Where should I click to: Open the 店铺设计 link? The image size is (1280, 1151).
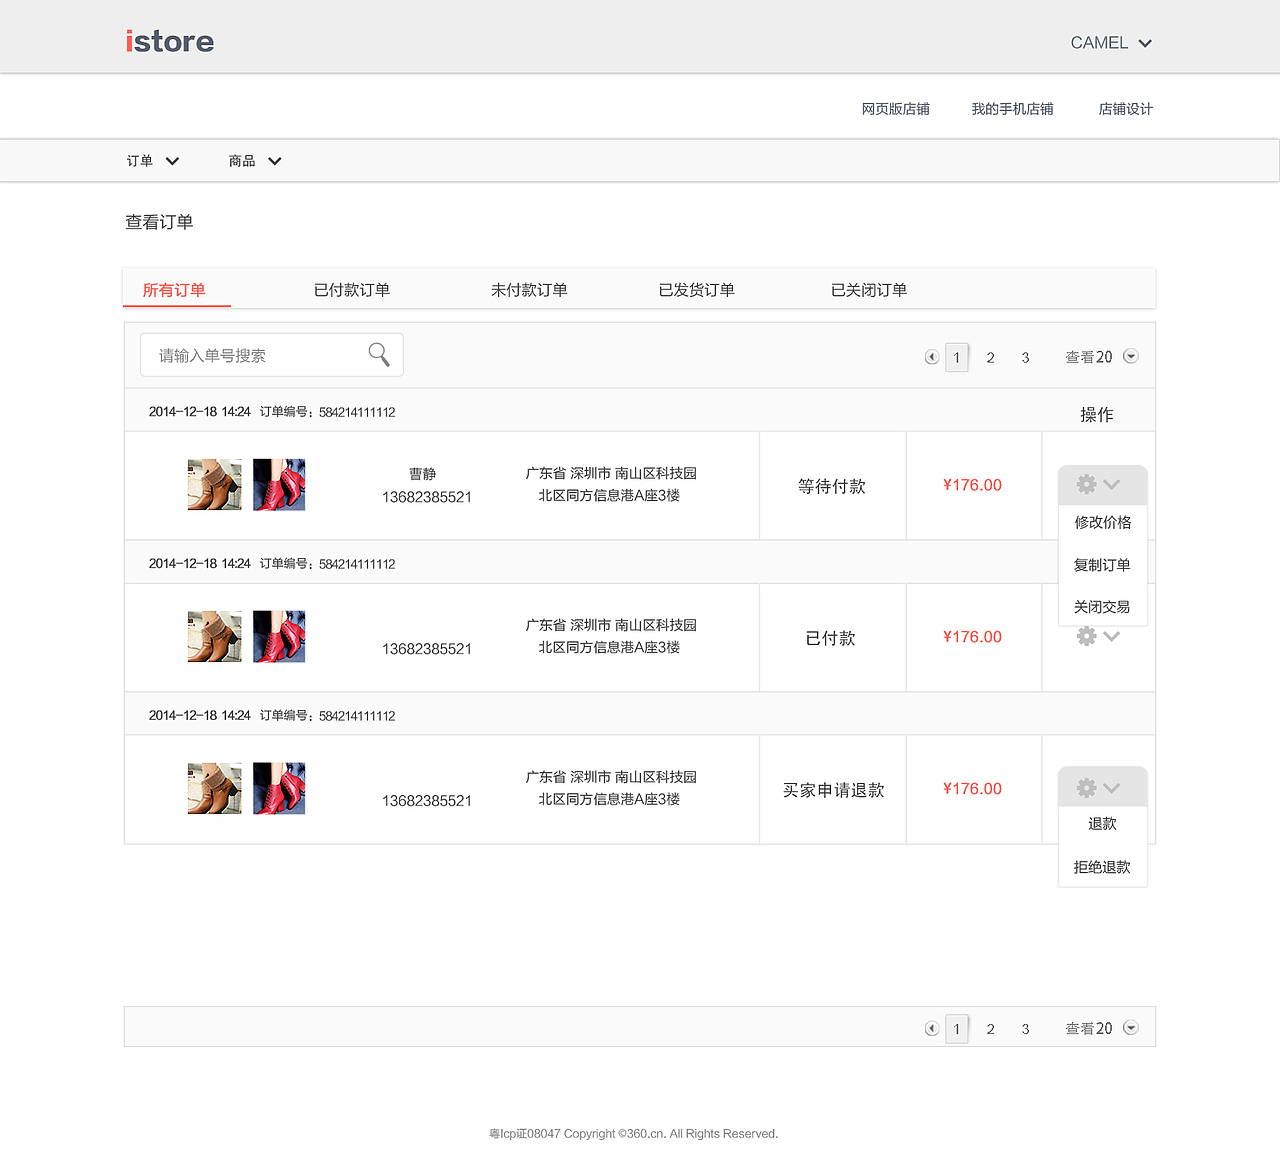click(x=1124, y=109)
